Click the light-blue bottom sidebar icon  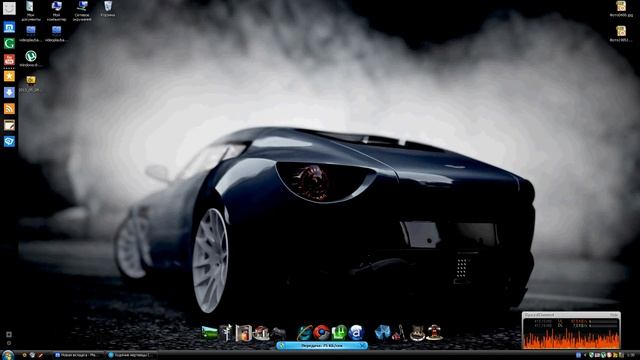pyautogui.click(x=9, y=141)
